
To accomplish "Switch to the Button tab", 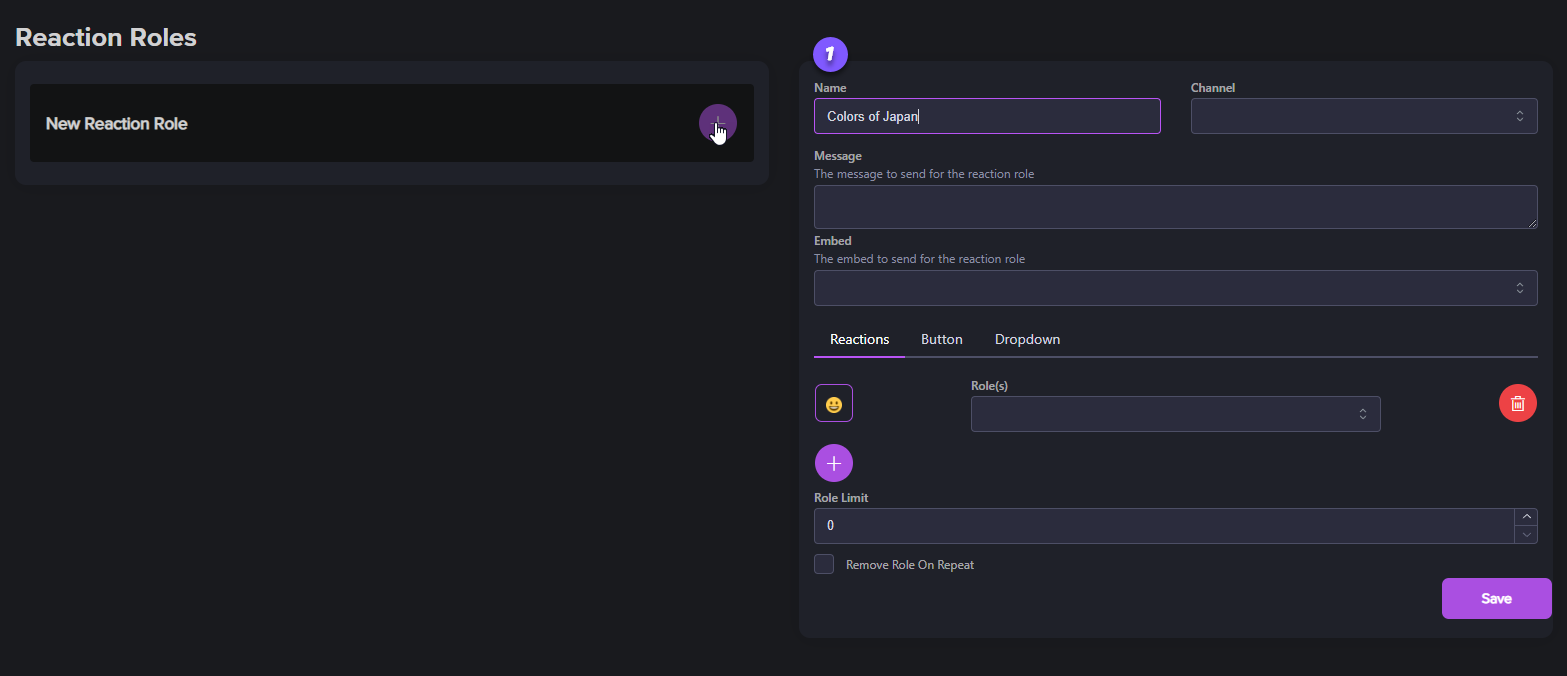I will pyautogui.click(x=941, y=339).
